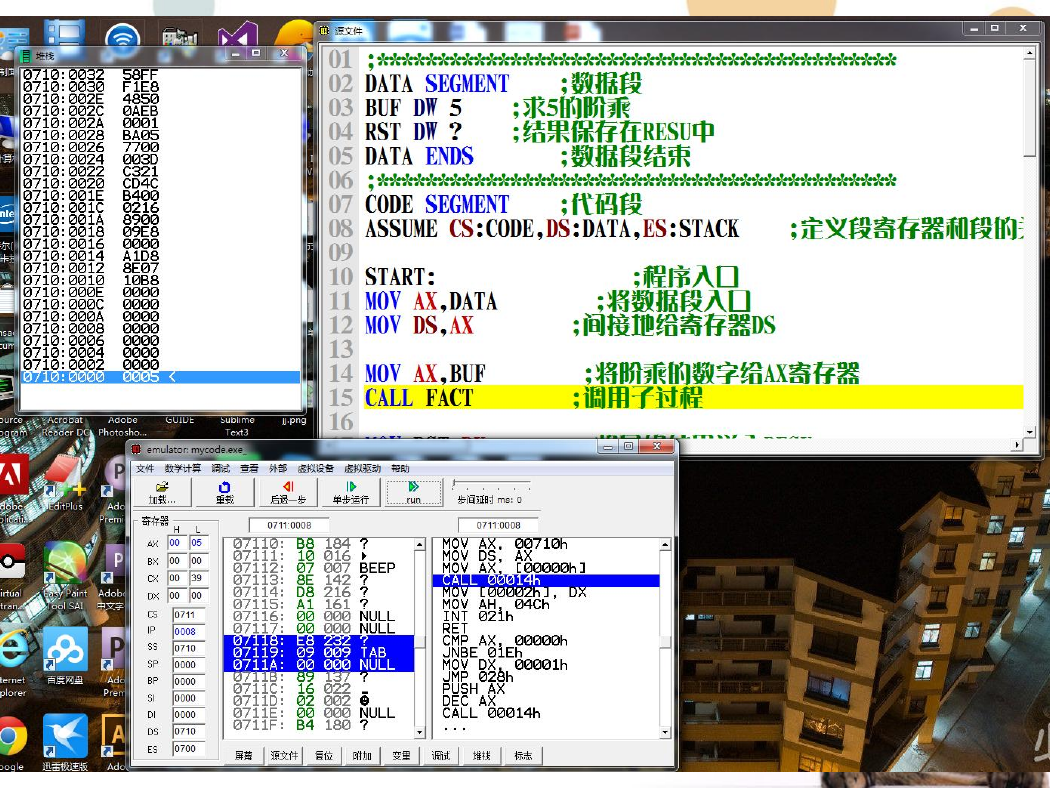Click the 堆栈 button at emulator bottom

481,755
